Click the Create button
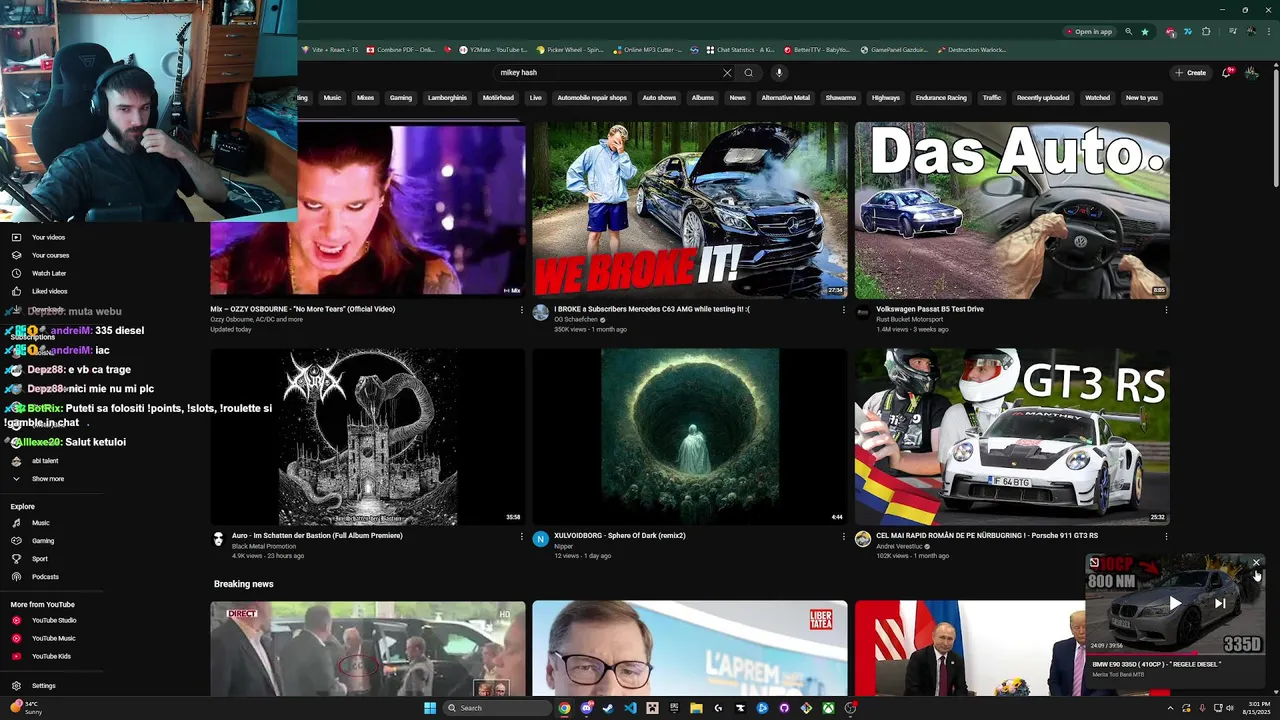This screenshot has height=720, width=1280. [x=1190, y=72]
